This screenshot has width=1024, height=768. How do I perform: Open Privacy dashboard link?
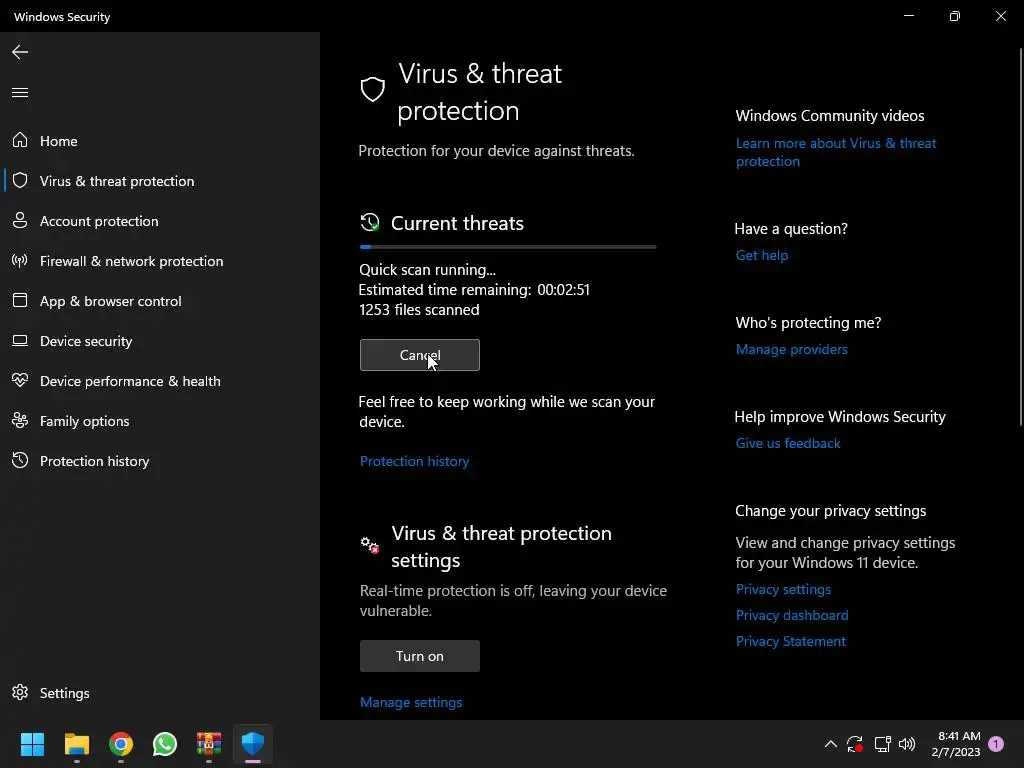click(x=792, y=615)
